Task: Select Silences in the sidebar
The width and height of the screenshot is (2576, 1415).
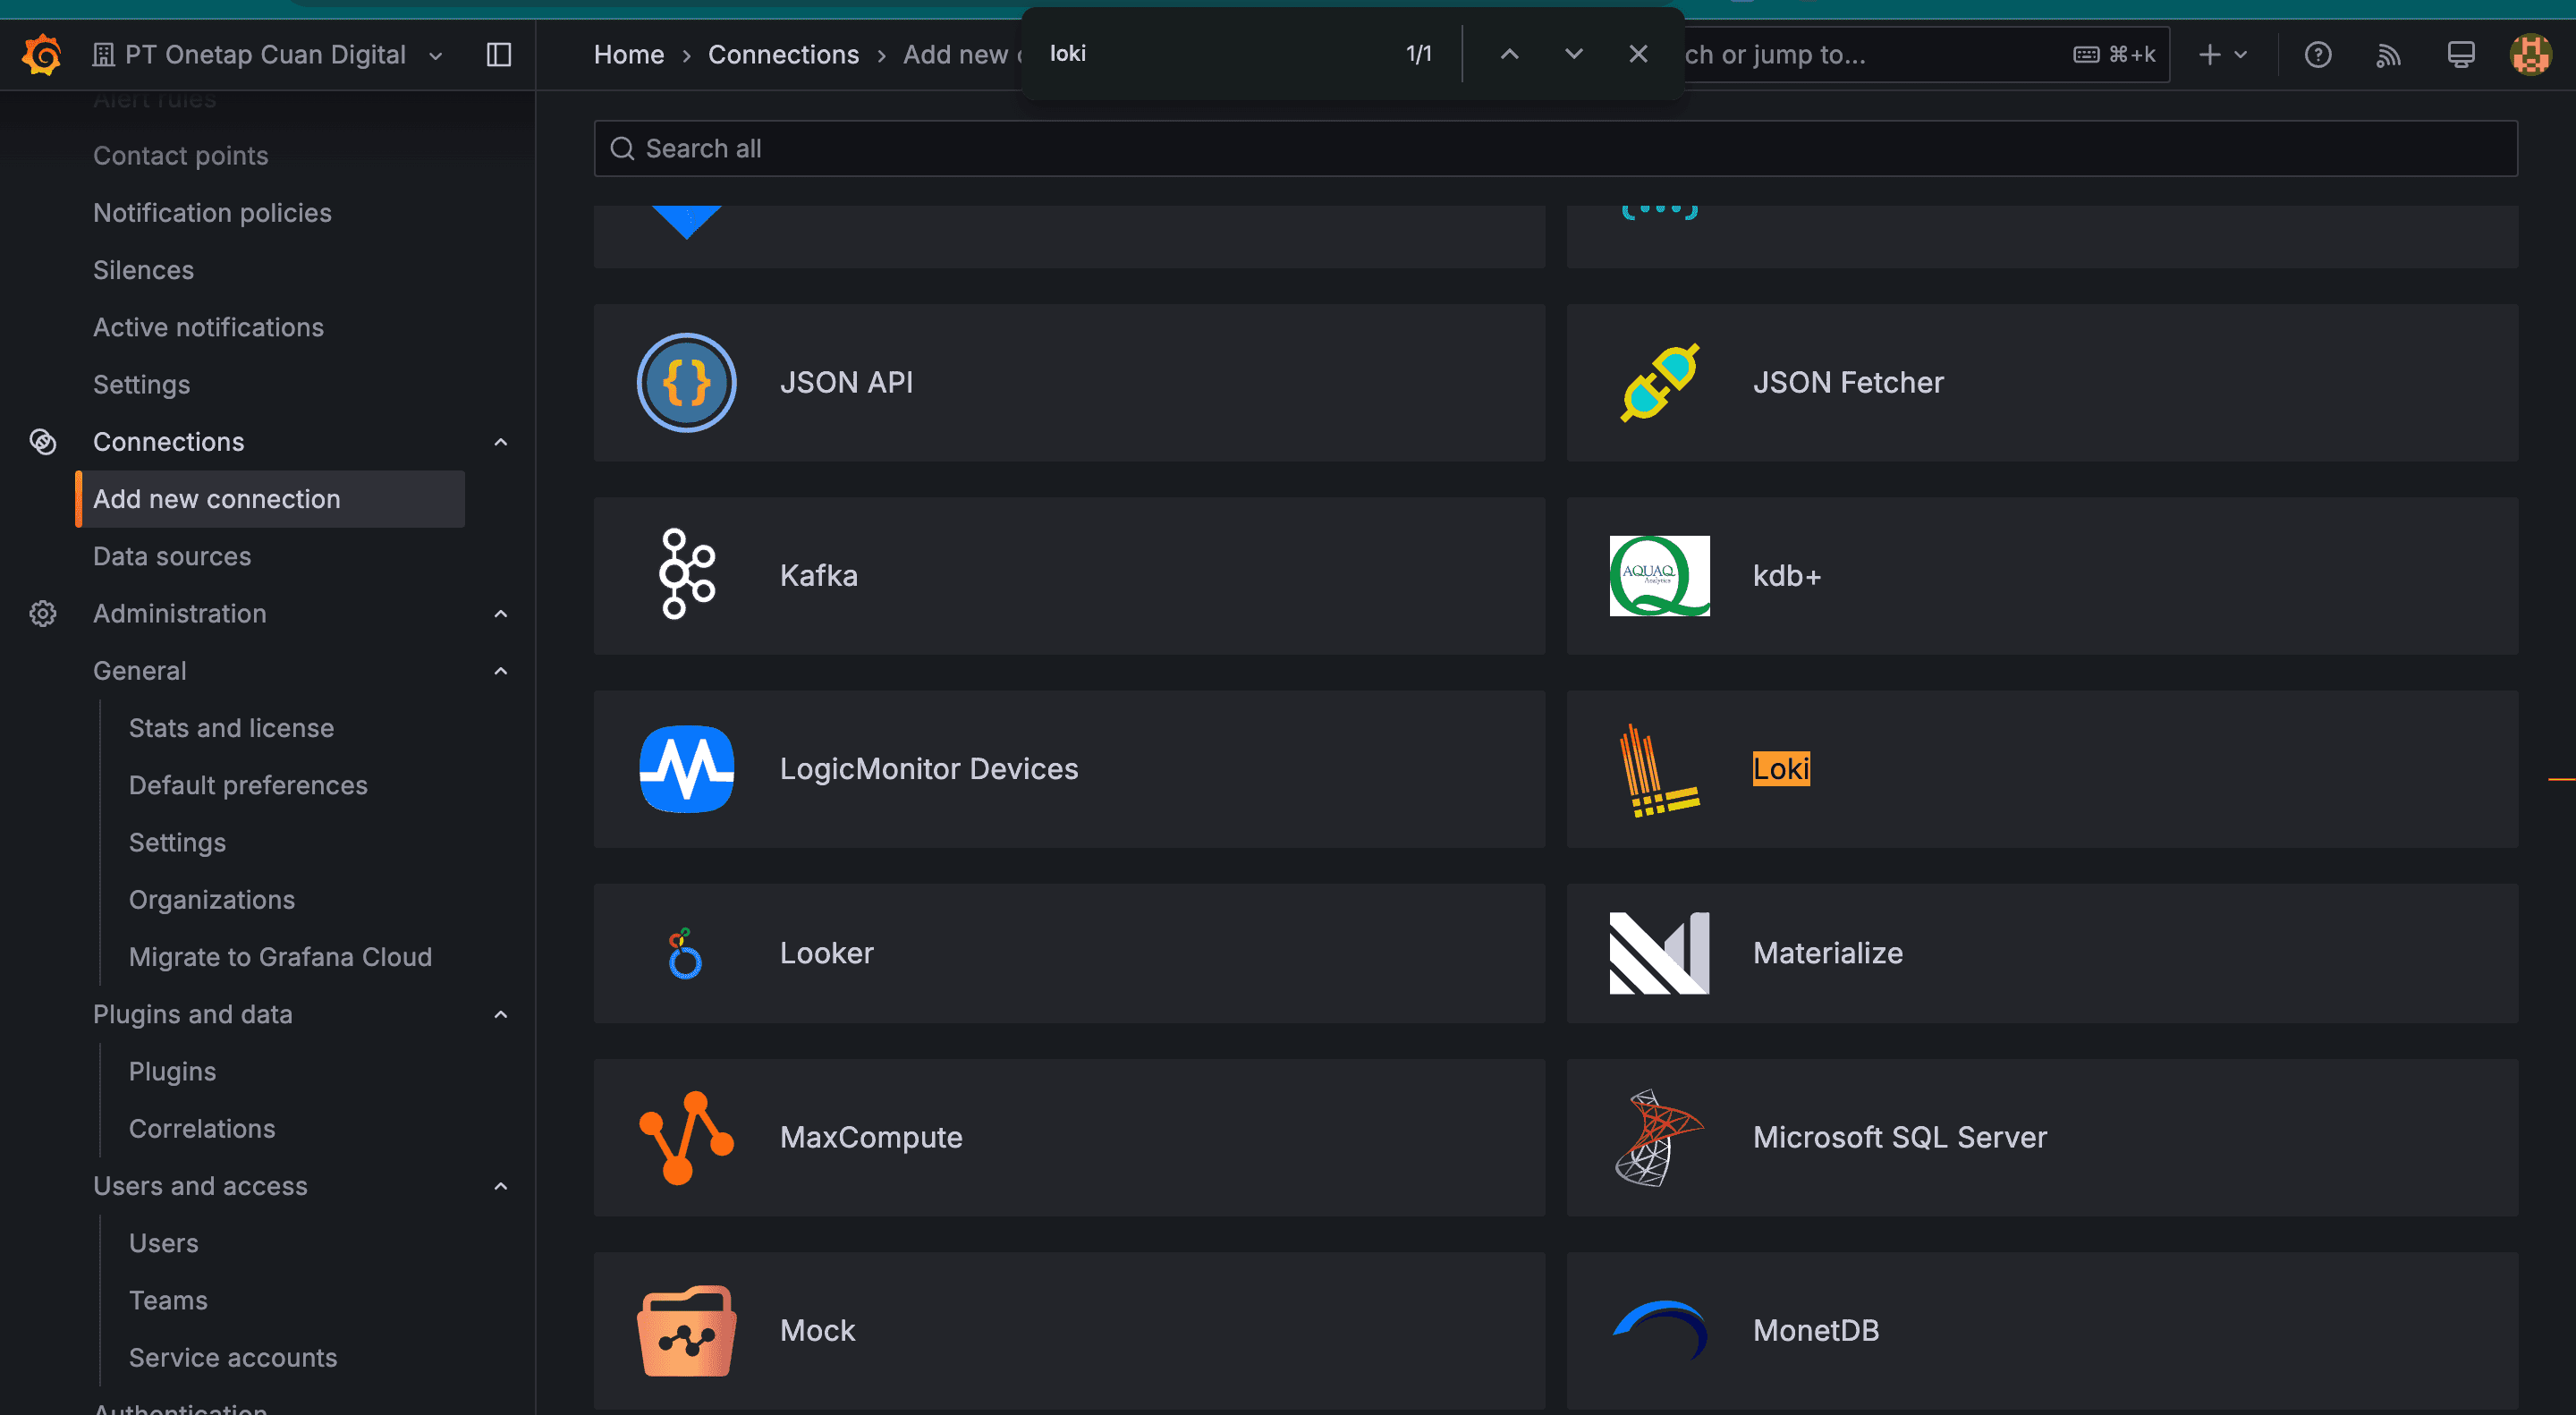Action: click(143, 270)
